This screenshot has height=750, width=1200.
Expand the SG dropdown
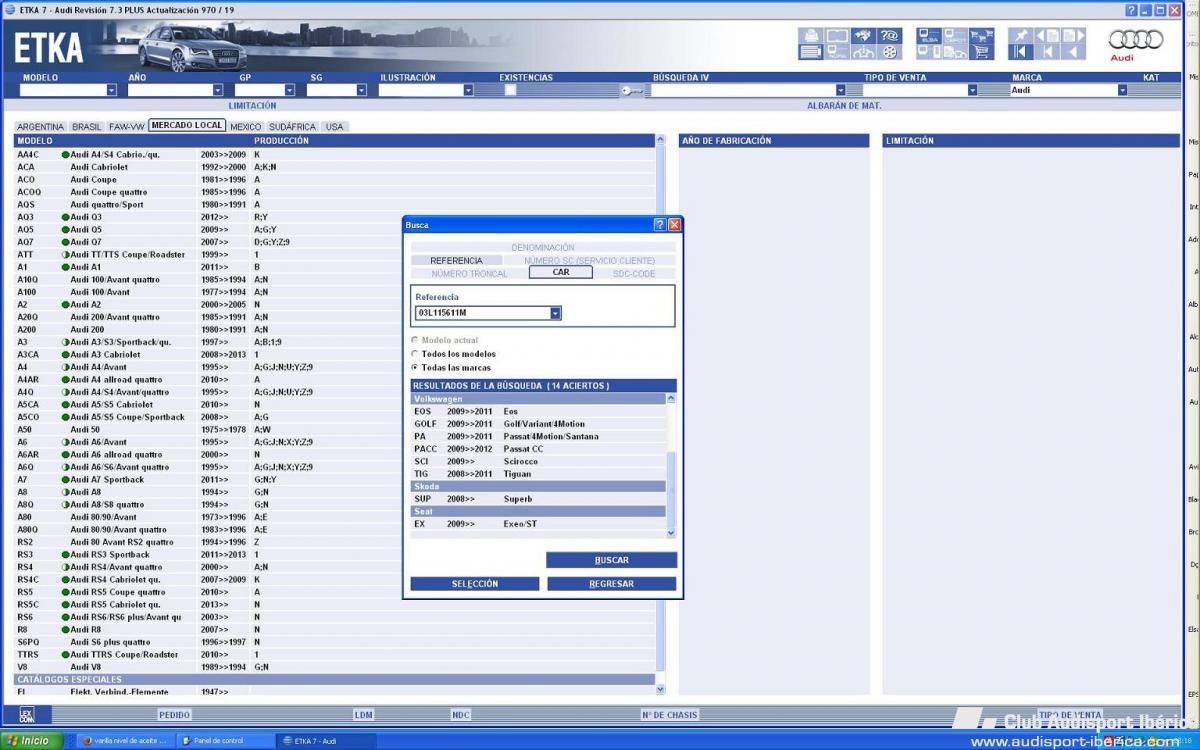(362, 90)
